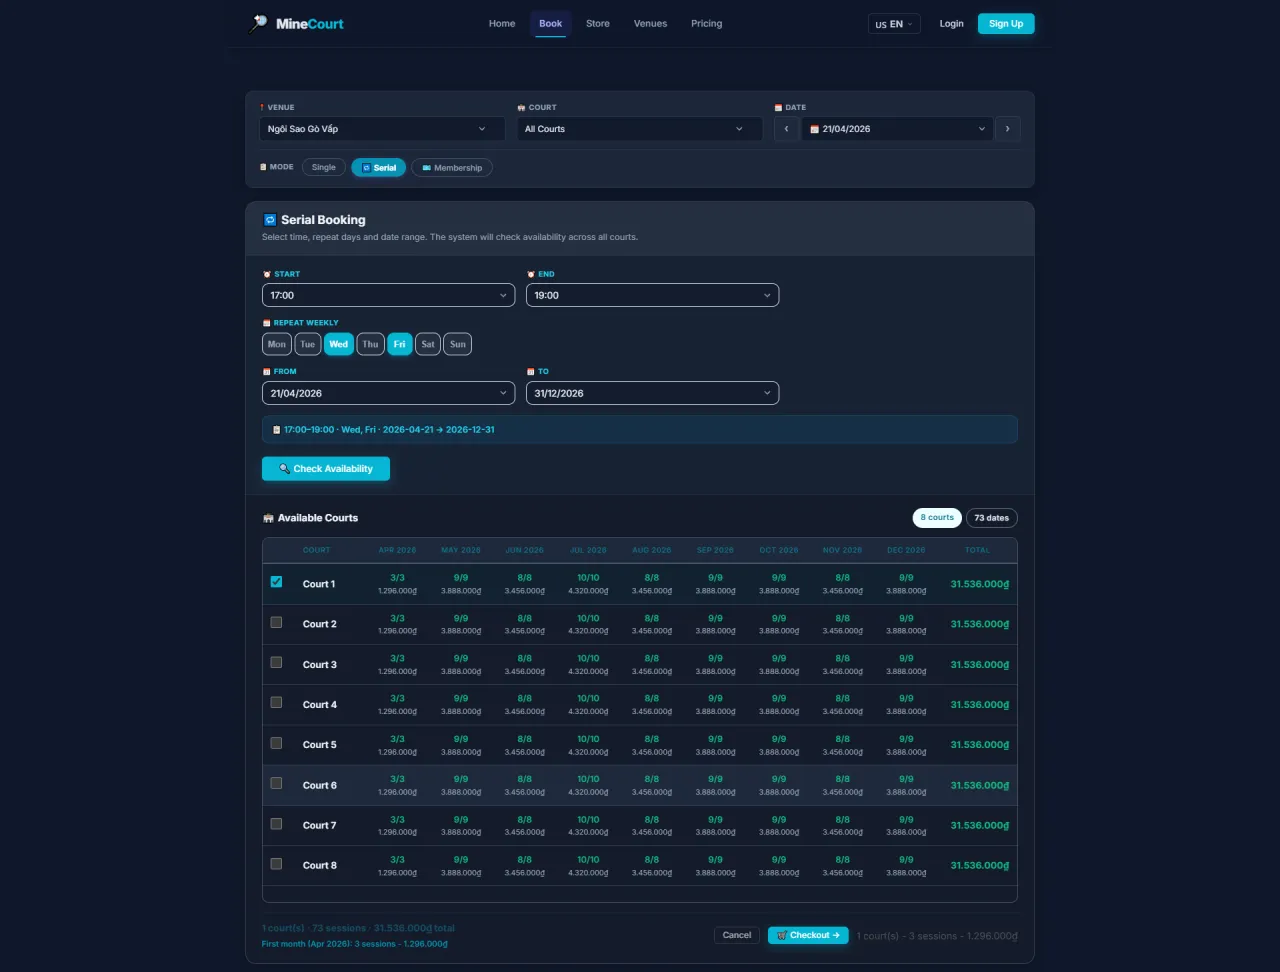Screen dimensions: 1280x972
Task: Click the TOTAL column header
Action: coord(978,550)
